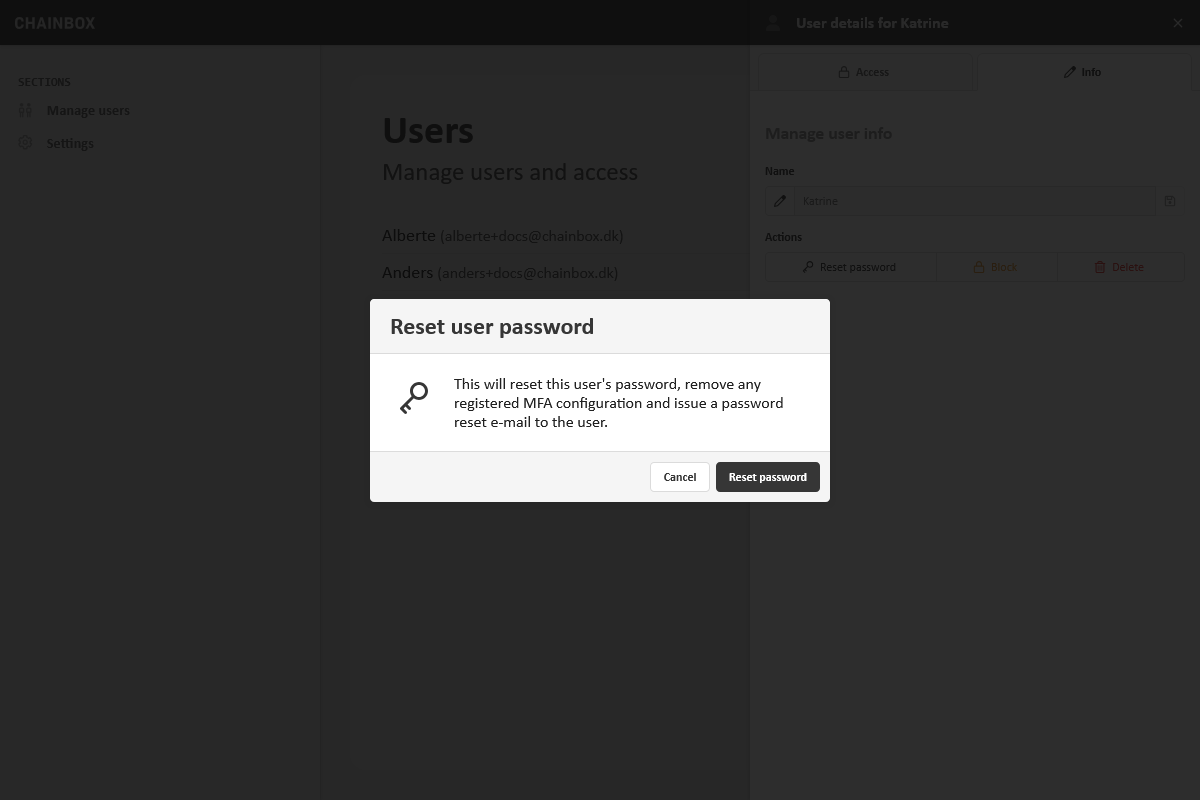Cancel the reset password dialog
Screen dimensions: 1200x800
(680, 477)
